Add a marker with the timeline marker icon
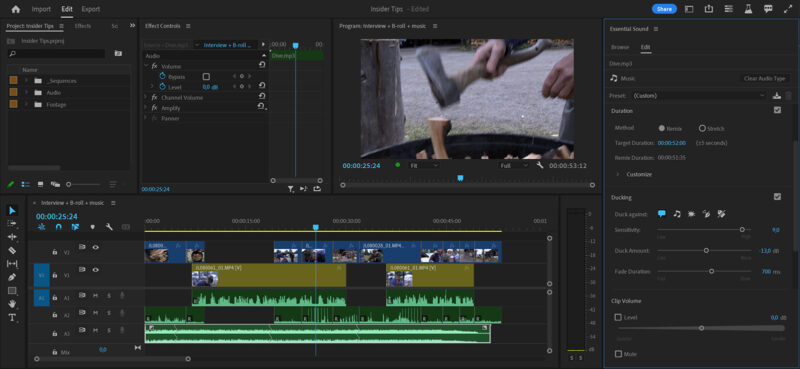Viewport: 800px width, 369px height. 92,227
